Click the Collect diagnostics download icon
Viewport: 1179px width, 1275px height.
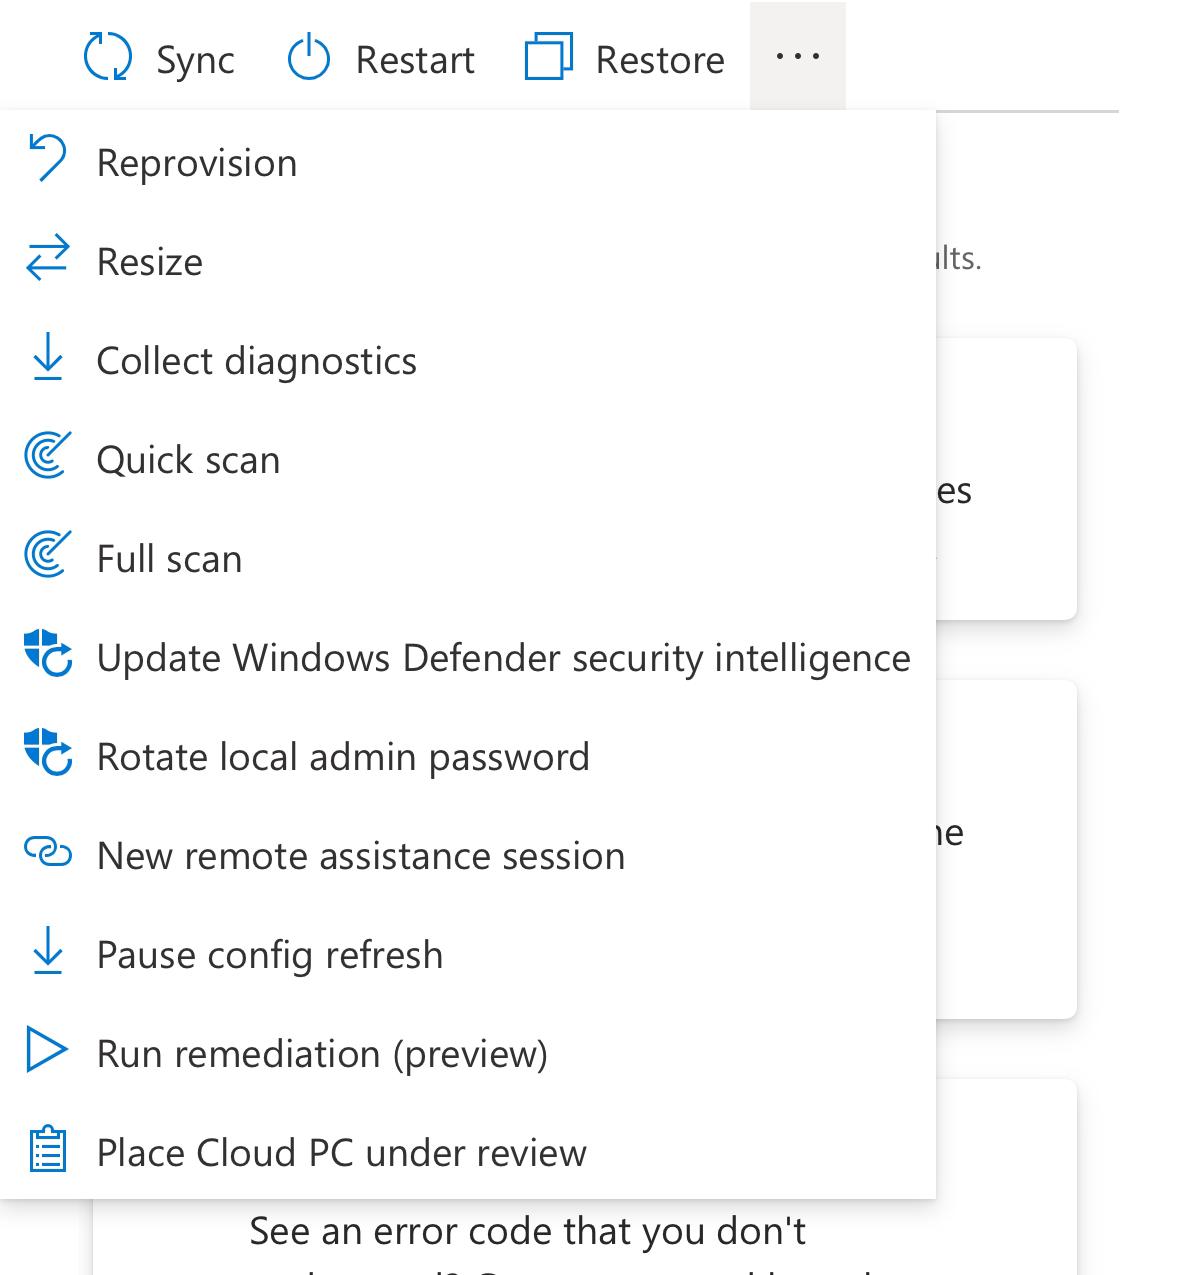47,358
